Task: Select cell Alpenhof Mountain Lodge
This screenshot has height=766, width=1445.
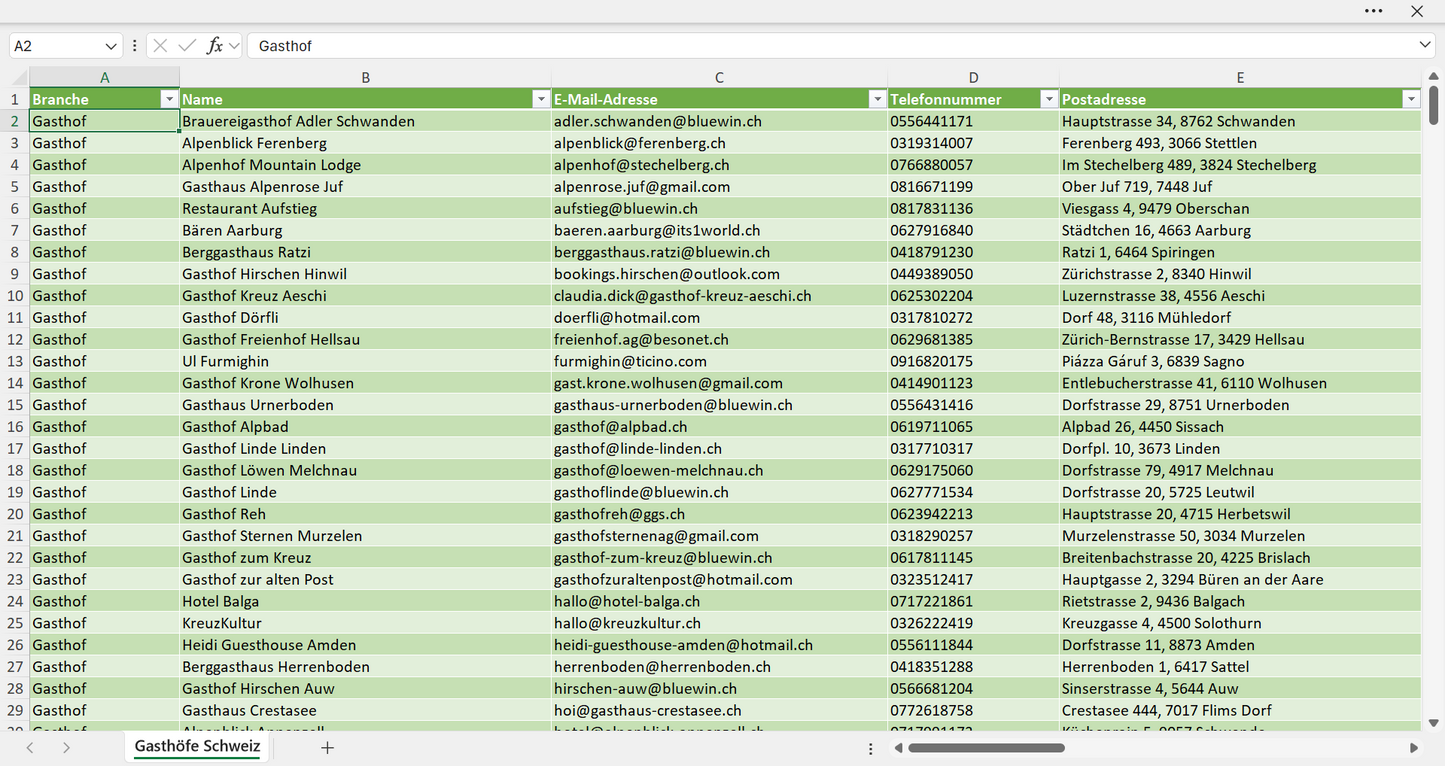Action: 365,165
